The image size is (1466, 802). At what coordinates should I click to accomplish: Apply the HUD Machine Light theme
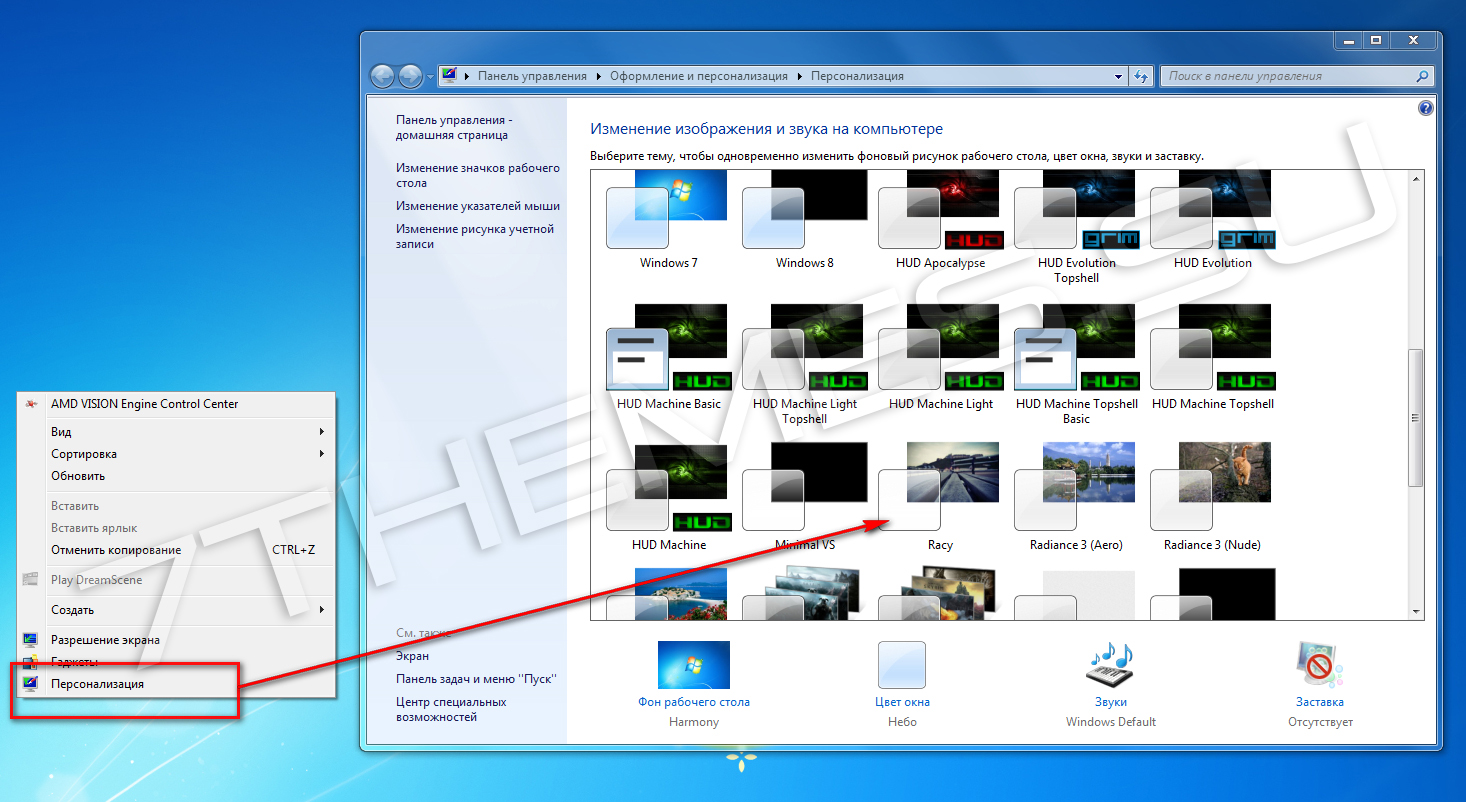(939, 348)
